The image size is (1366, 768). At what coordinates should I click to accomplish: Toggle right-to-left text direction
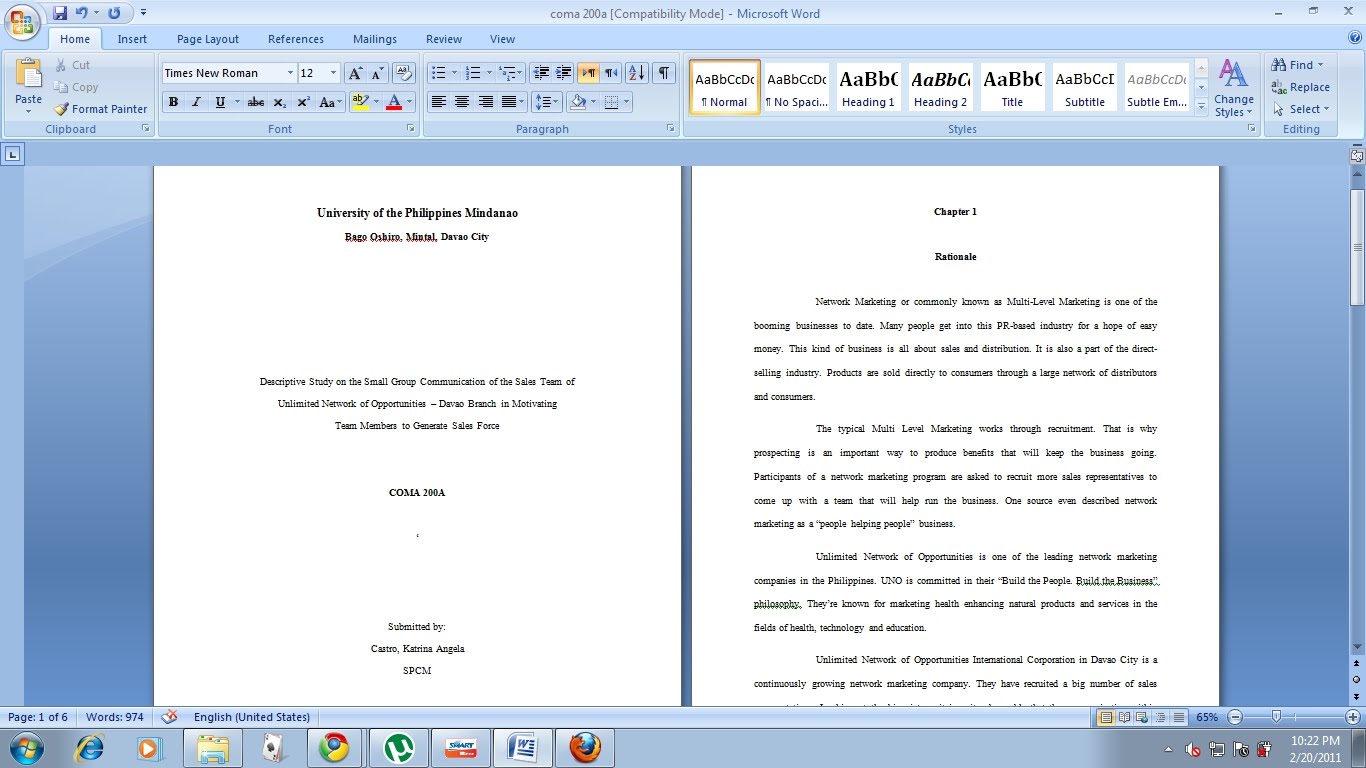[x=610, y=73]
